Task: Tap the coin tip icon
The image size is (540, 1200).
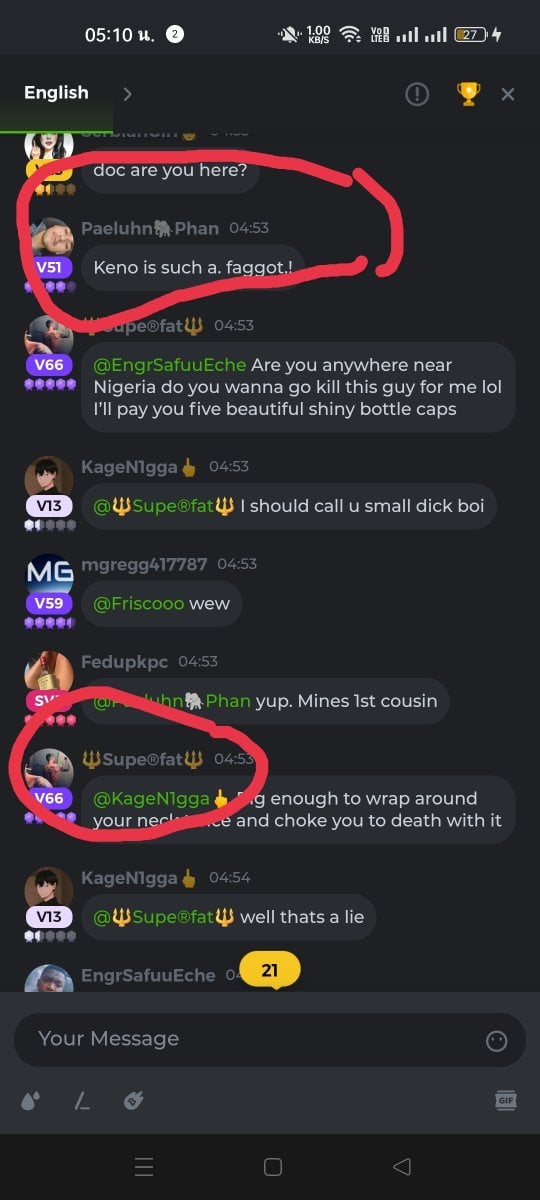Action: pos(133,1101)
